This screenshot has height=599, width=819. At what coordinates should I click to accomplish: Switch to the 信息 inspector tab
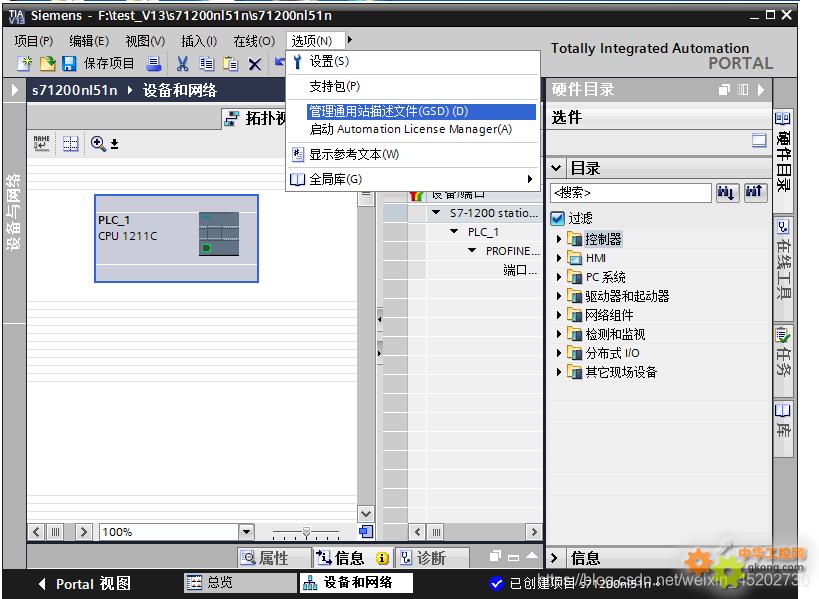[x=353, y=558]
